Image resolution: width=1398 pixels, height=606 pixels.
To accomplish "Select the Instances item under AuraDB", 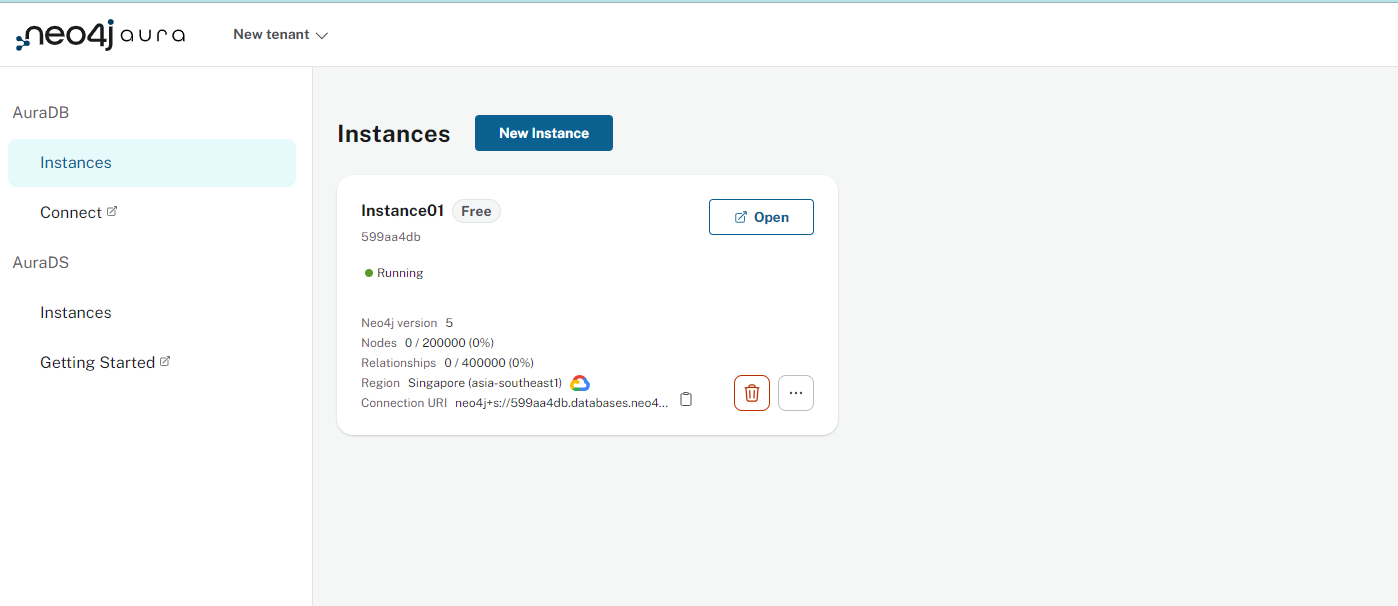I will click(x=75, y=162).
